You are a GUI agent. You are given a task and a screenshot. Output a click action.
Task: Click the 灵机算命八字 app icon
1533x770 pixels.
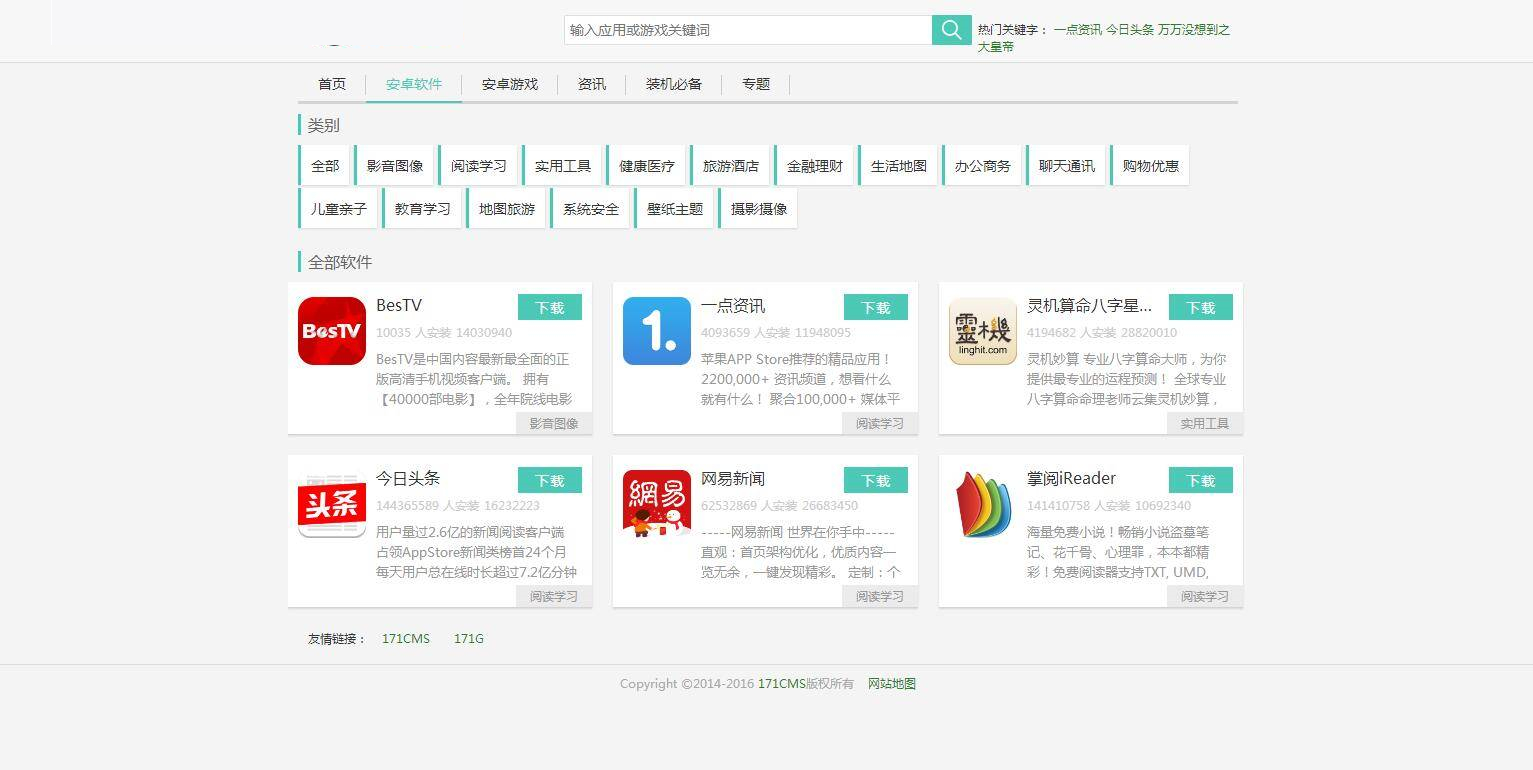click(982, 330)
